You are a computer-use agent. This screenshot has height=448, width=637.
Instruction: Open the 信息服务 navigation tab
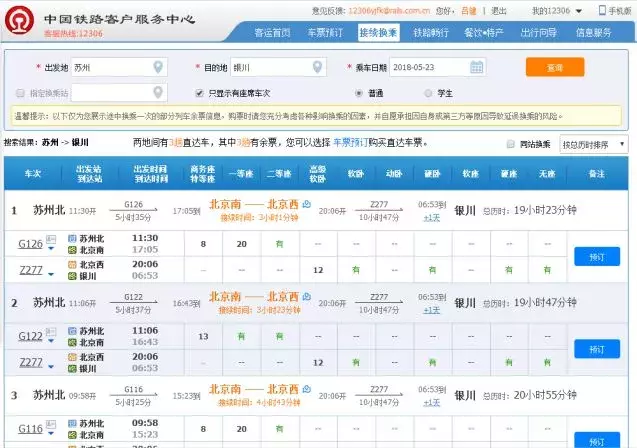point(593,32)
